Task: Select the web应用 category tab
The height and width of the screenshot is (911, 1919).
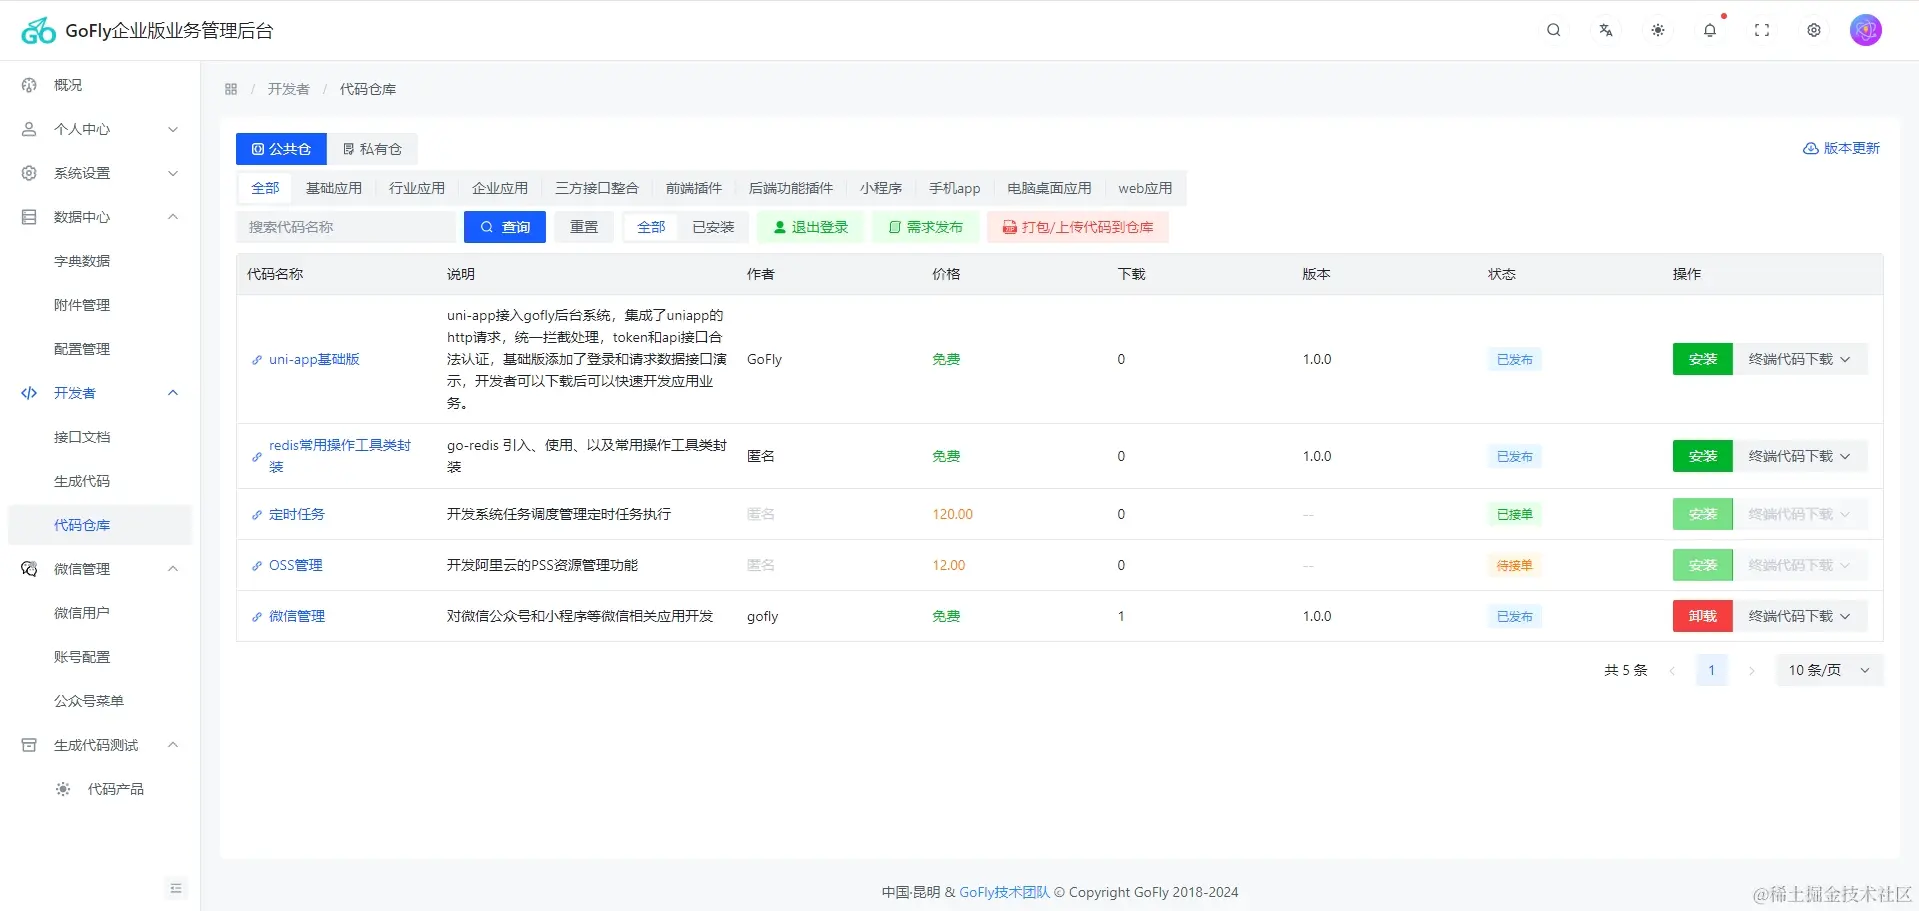Action: pos(1145,188)
